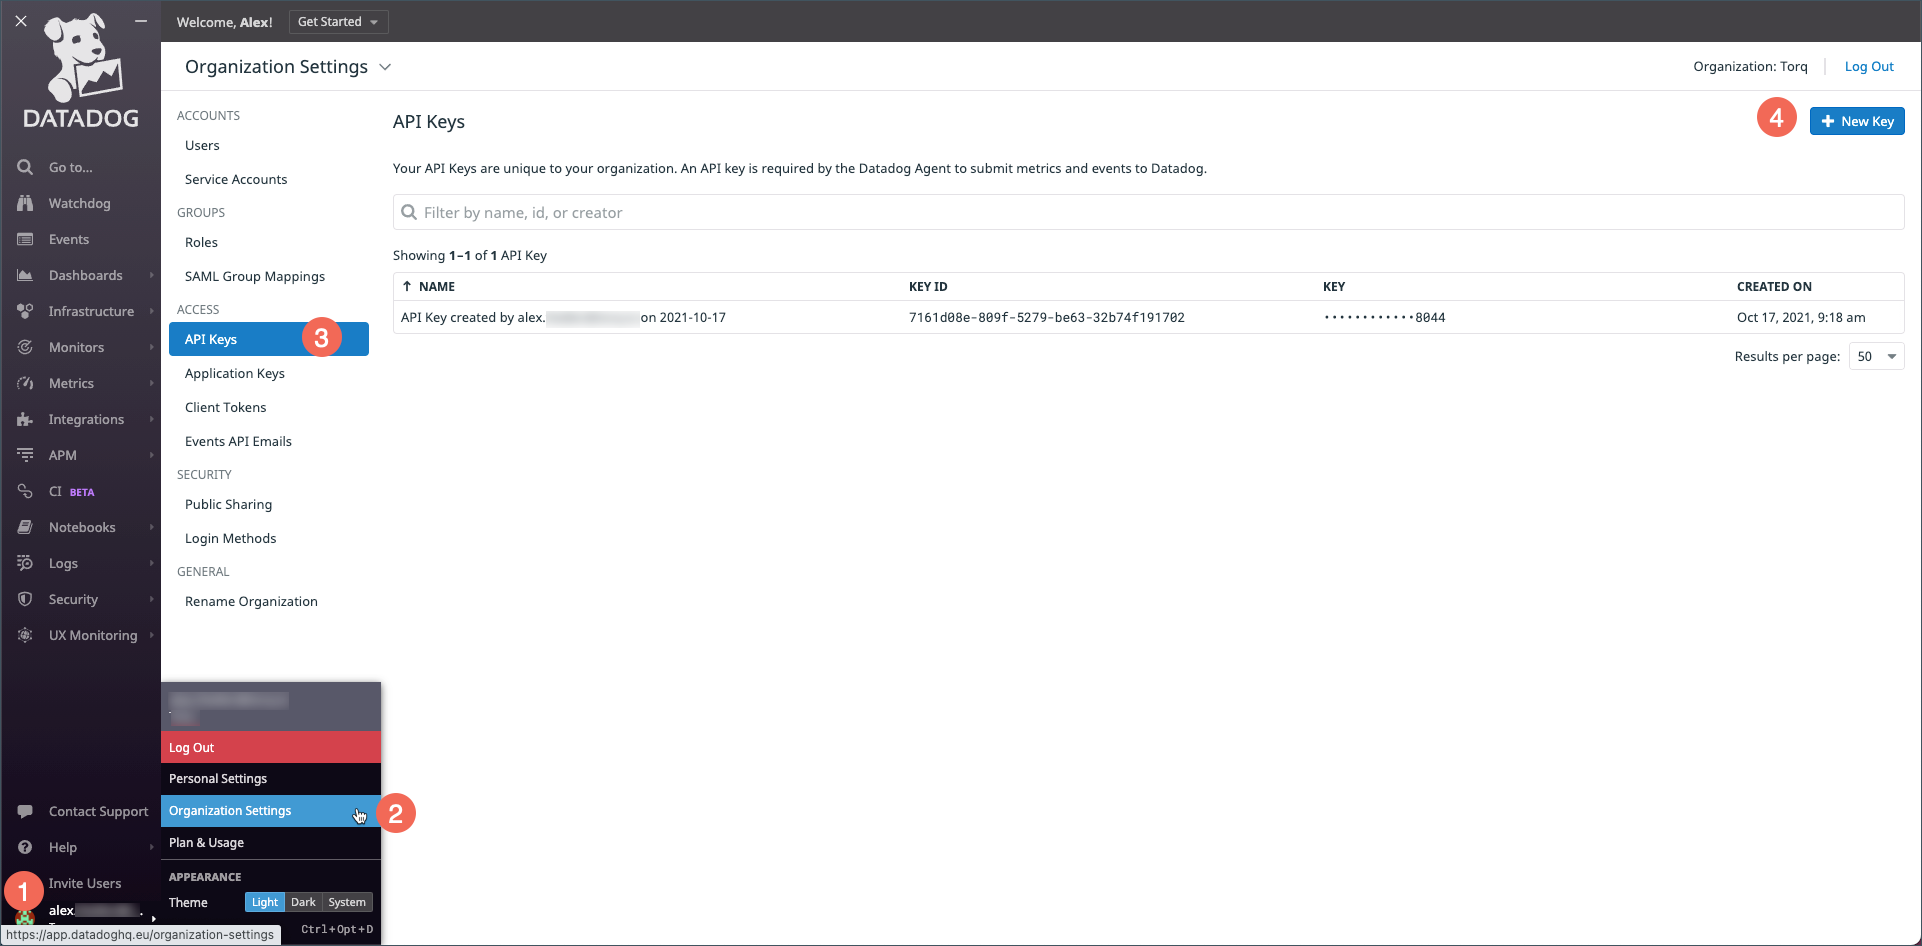Click the key ID value 7161d08e
The width and height of the screenshot is (1922, 946).
[1046, 317]
